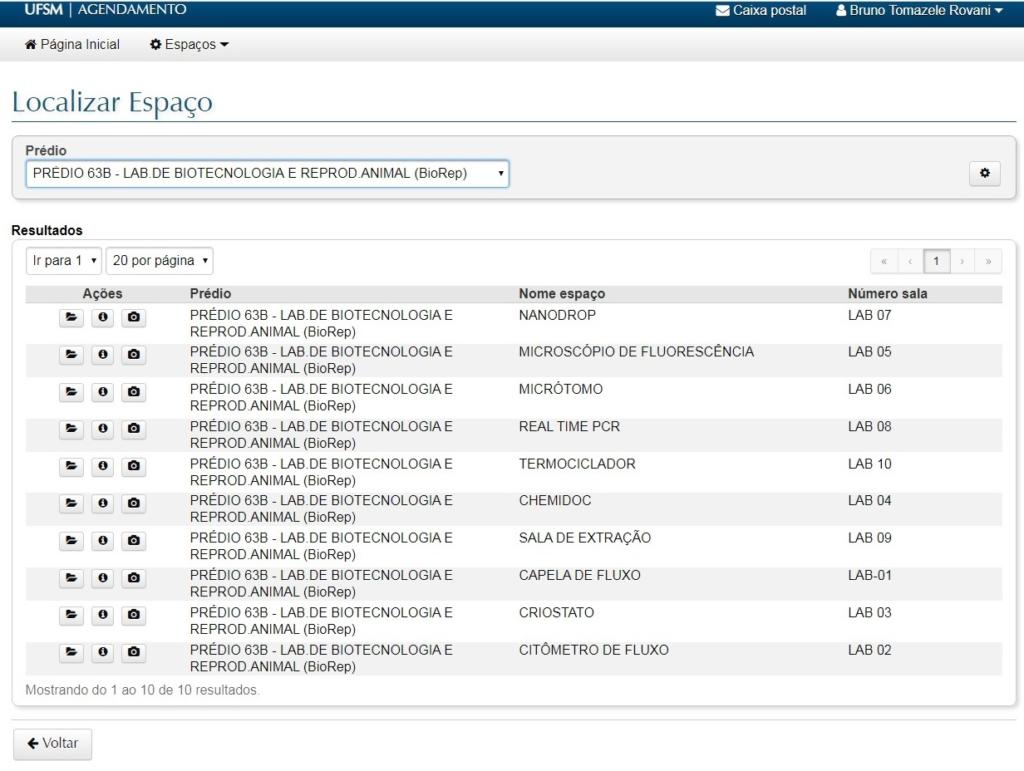The image size is (1024, 771).
Task: Expand the Prédio building dropdown
Action: click(x=267, y=173)
